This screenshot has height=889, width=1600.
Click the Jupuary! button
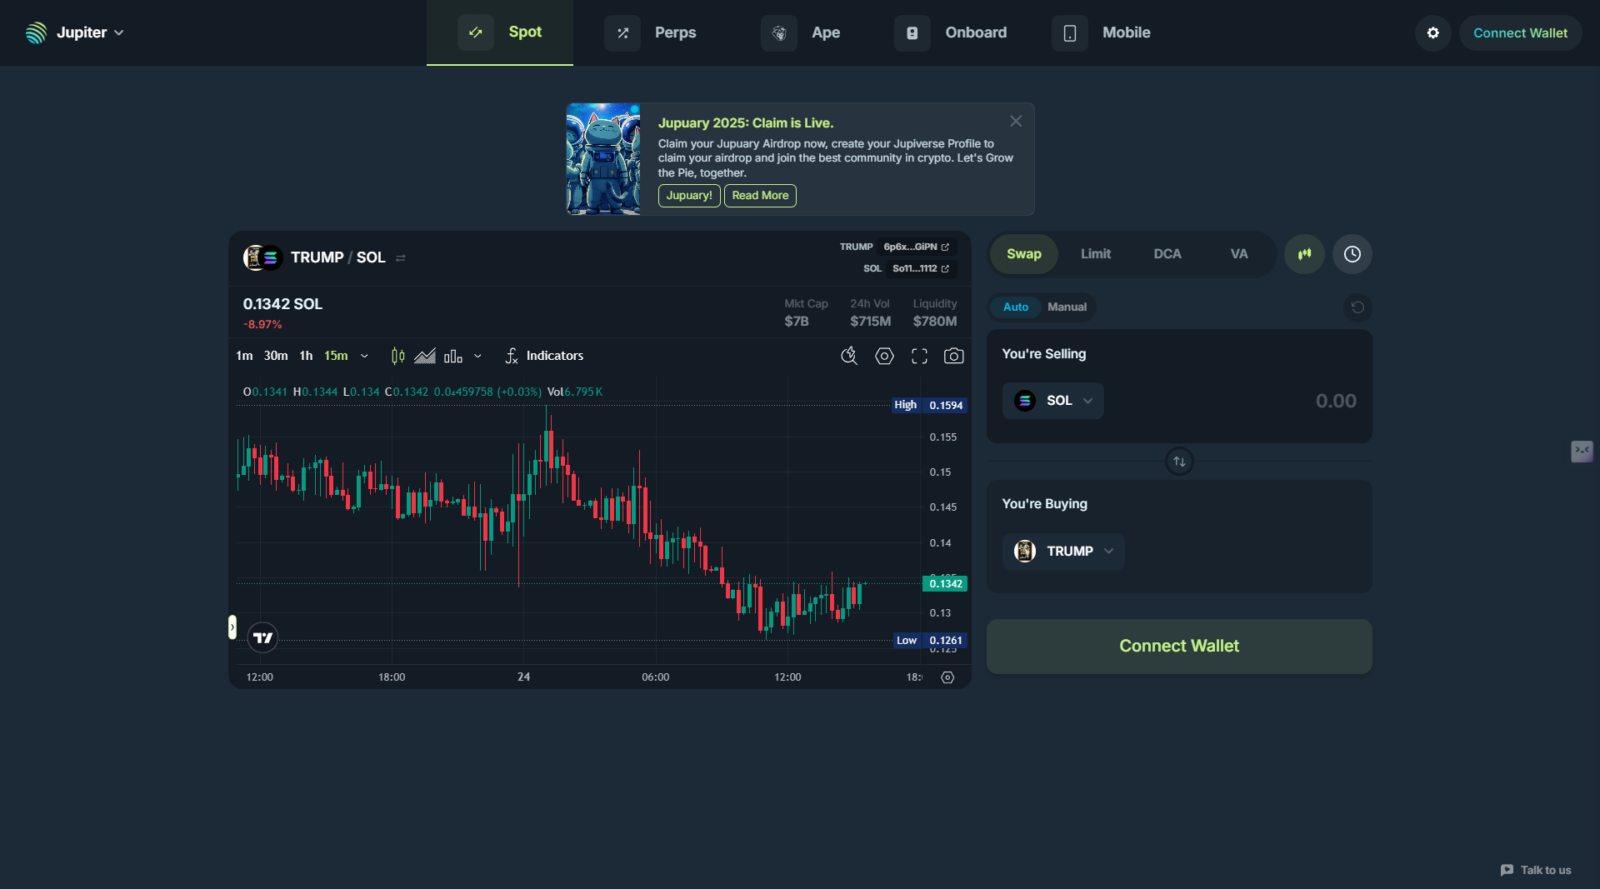coord(689,196)
